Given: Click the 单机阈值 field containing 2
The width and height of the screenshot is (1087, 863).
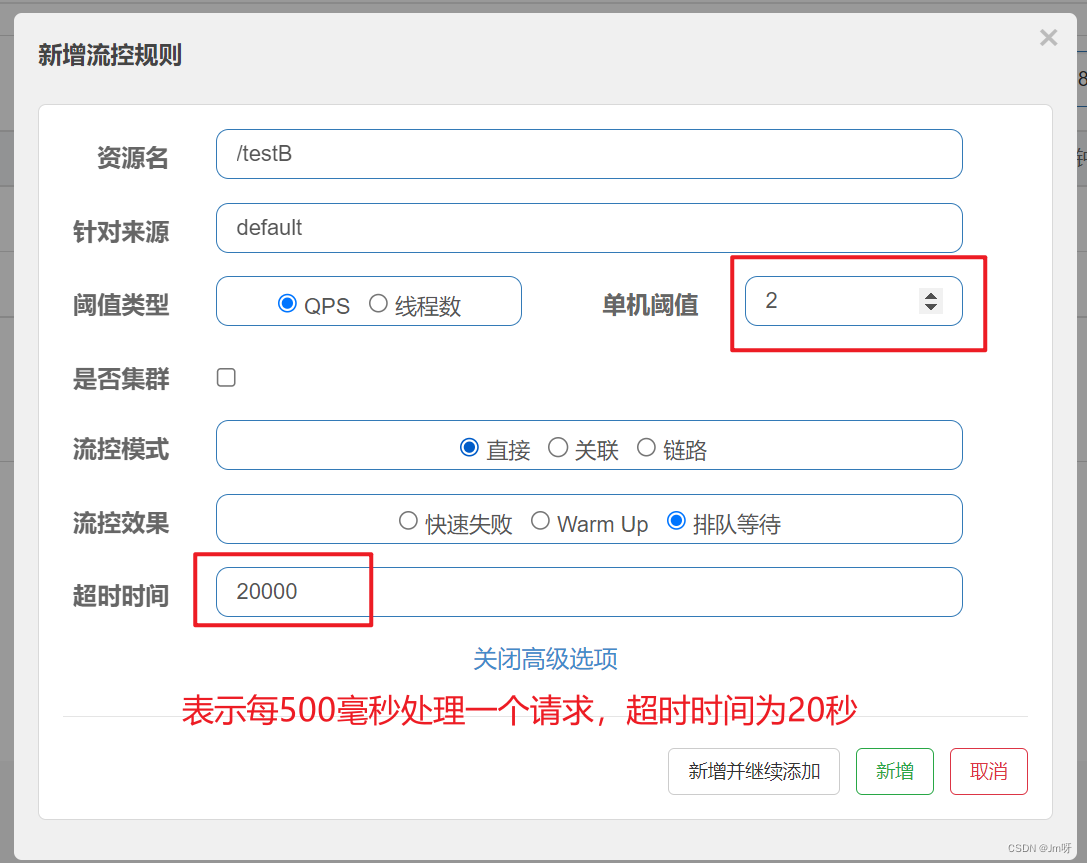Looking at the screenshot, I should pos(840,300).
